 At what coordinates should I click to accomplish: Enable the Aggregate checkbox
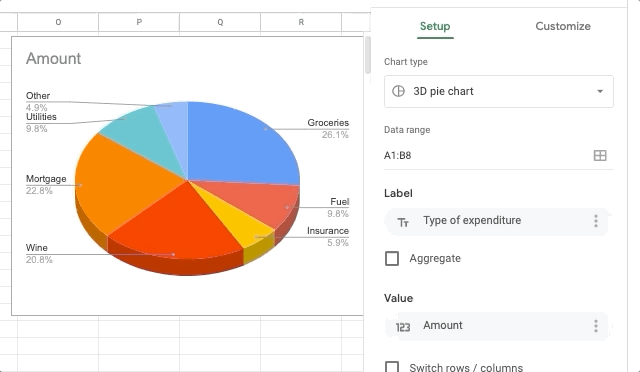tap(392, 258)
